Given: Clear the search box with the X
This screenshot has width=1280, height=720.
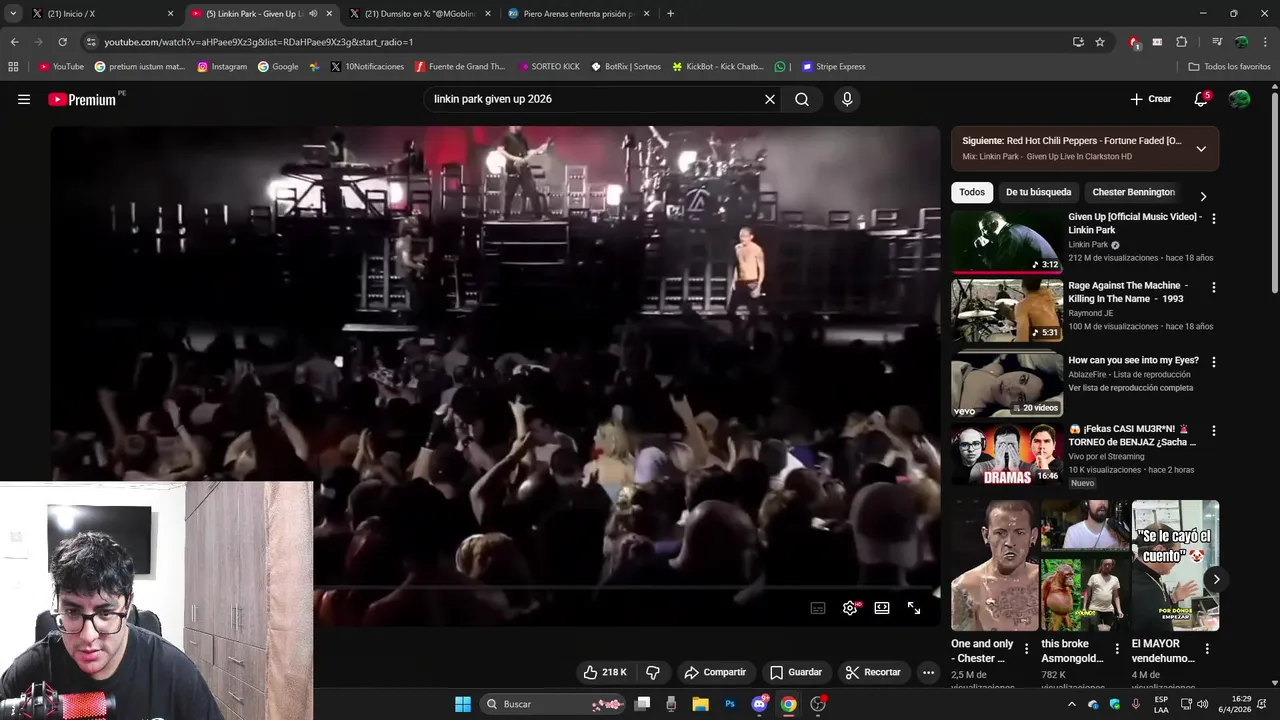Looking at the screenshot, I should coord(770,99).
